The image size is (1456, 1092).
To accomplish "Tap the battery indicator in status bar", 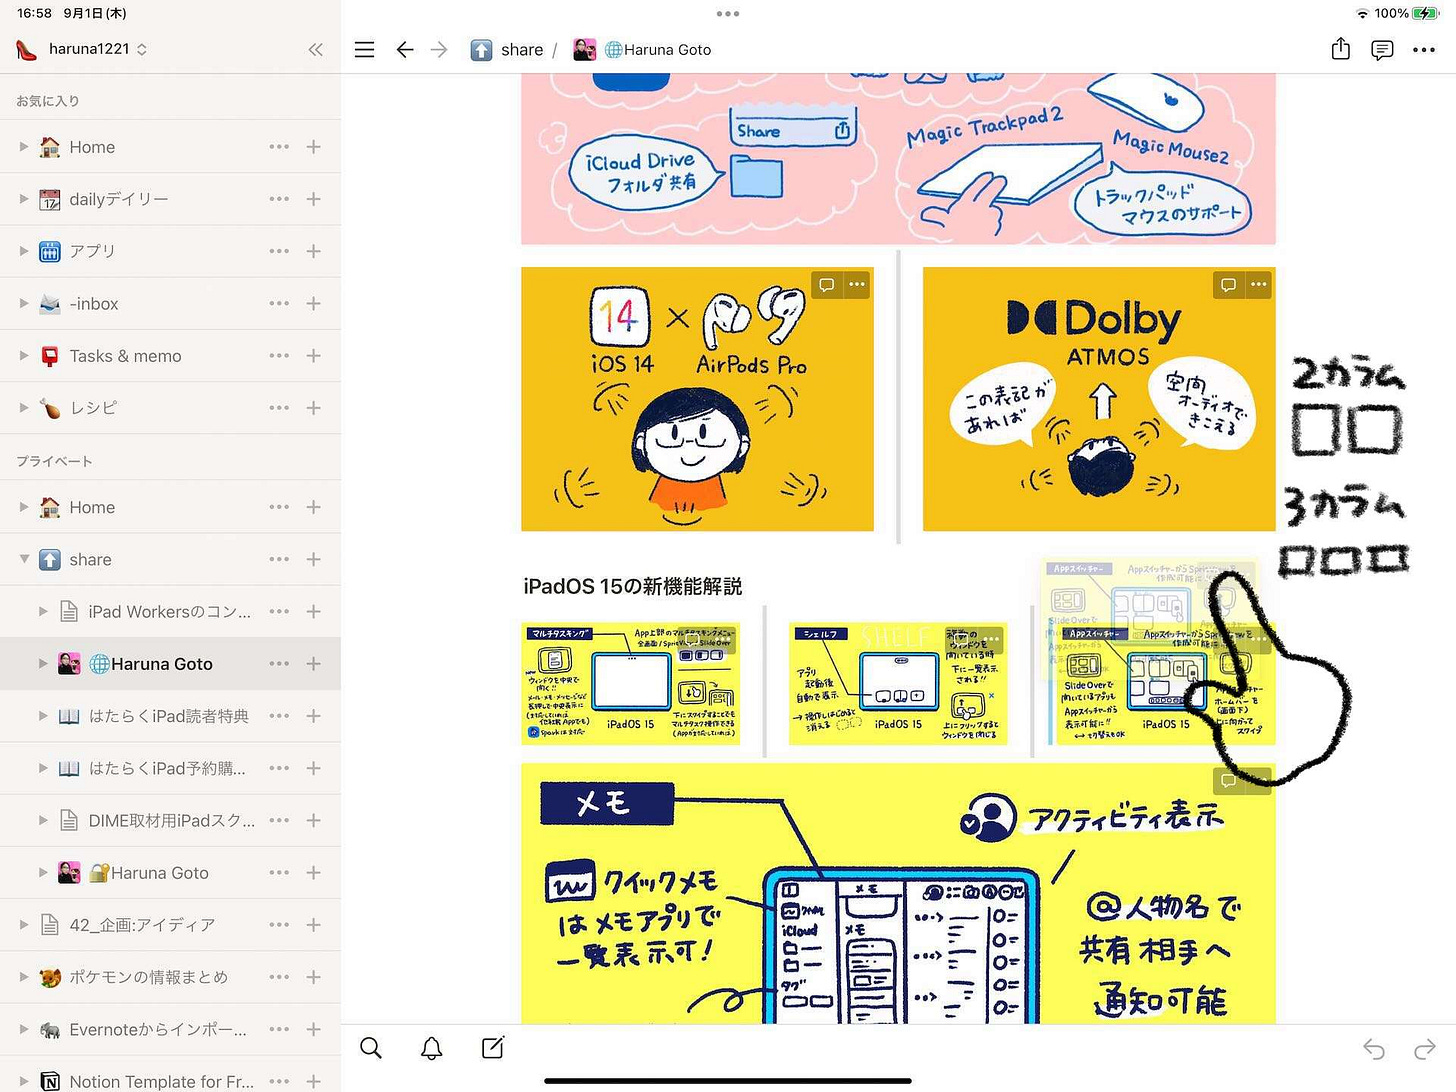I will click(x=1424, y=13).
